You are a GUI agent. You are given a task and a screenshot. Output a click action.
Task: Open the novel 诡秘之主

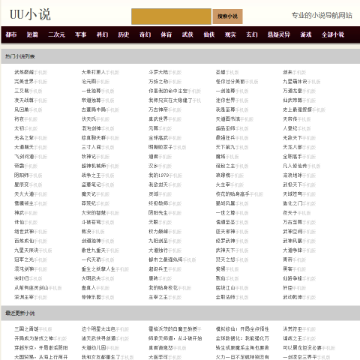[x=225, y=166]
